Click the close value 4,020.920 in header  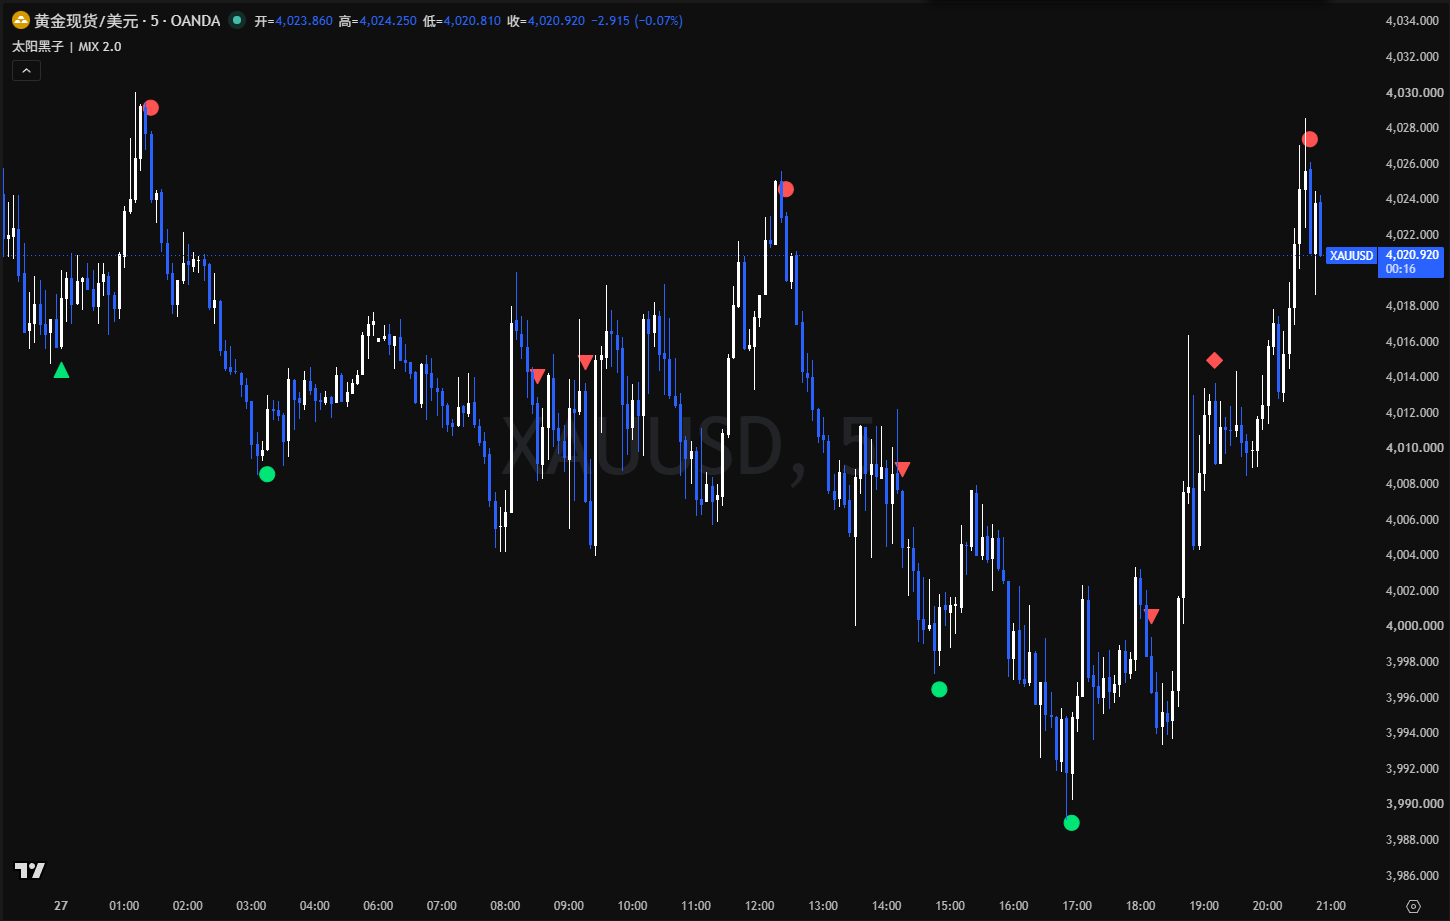point(556,20)
